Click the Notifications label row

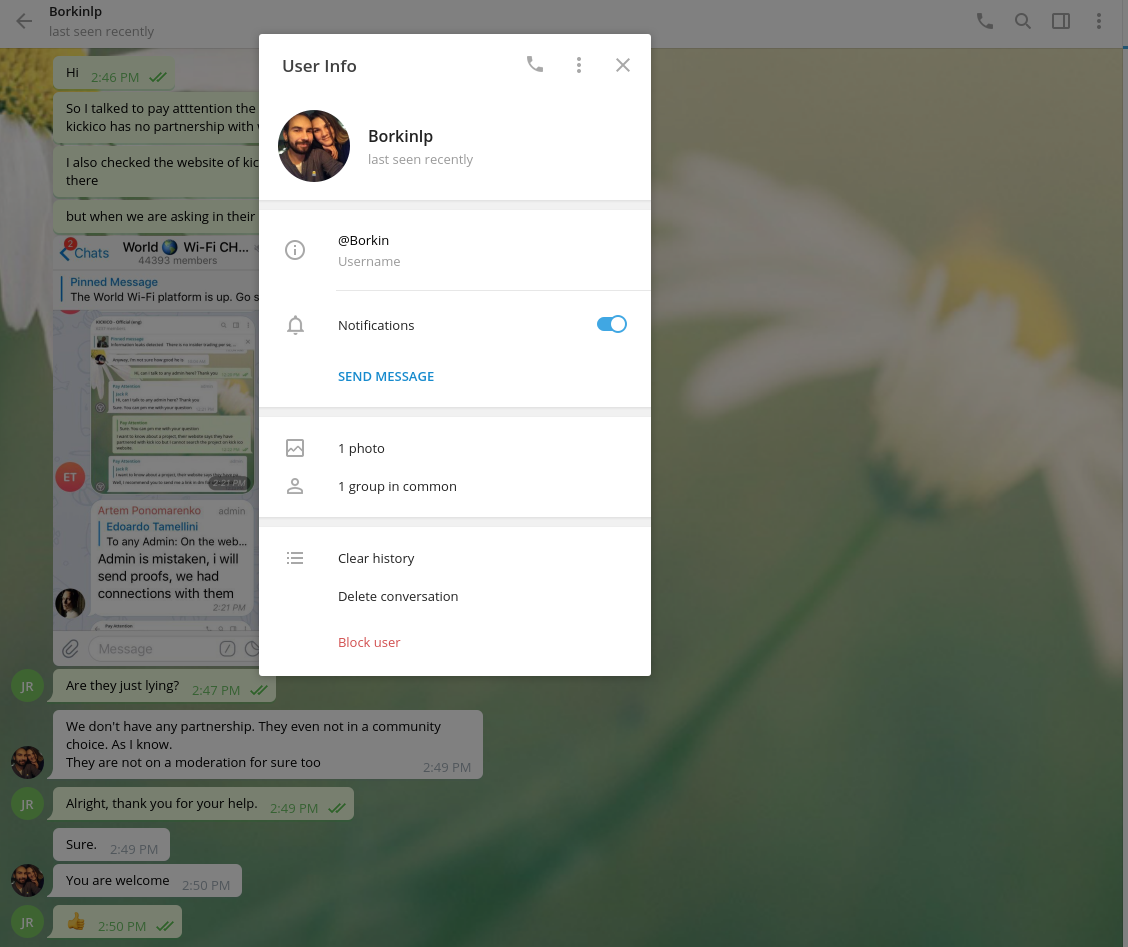click(x=455, y=325)
